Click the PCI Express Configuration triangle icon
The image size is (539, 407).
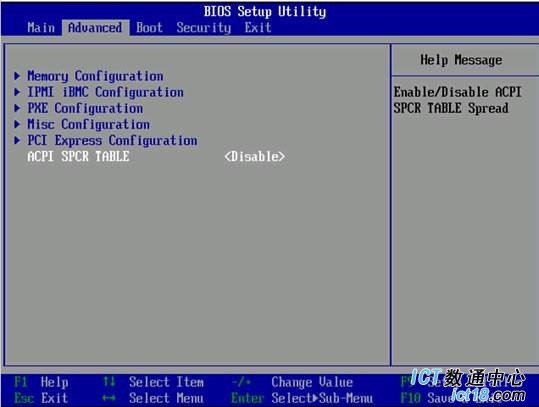[17, 141]
